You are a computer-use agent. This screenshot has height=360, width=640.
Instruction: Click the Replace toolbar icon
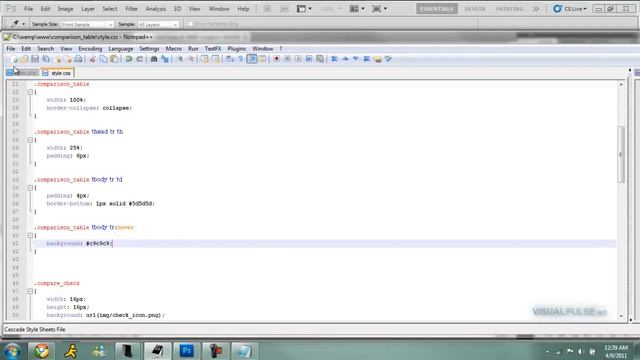click(165, 59)
